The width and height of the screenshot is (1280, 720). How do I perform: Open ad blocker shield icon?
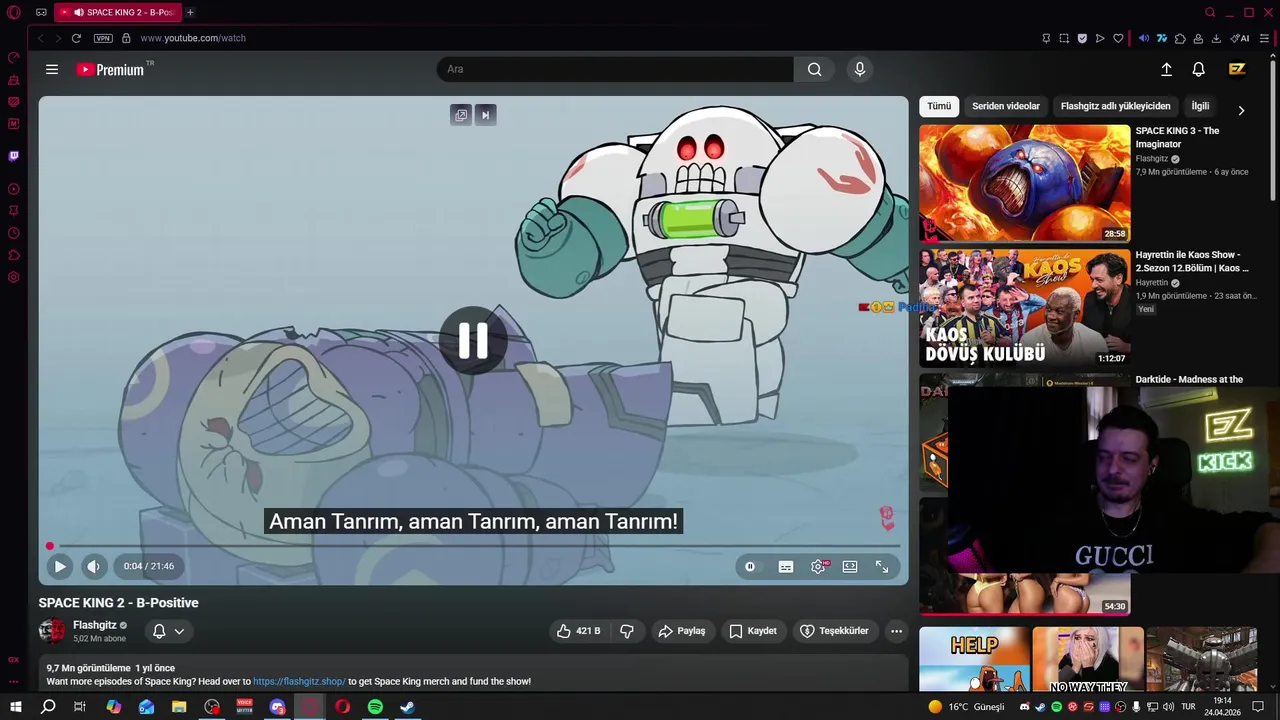tap(1082, 38)
